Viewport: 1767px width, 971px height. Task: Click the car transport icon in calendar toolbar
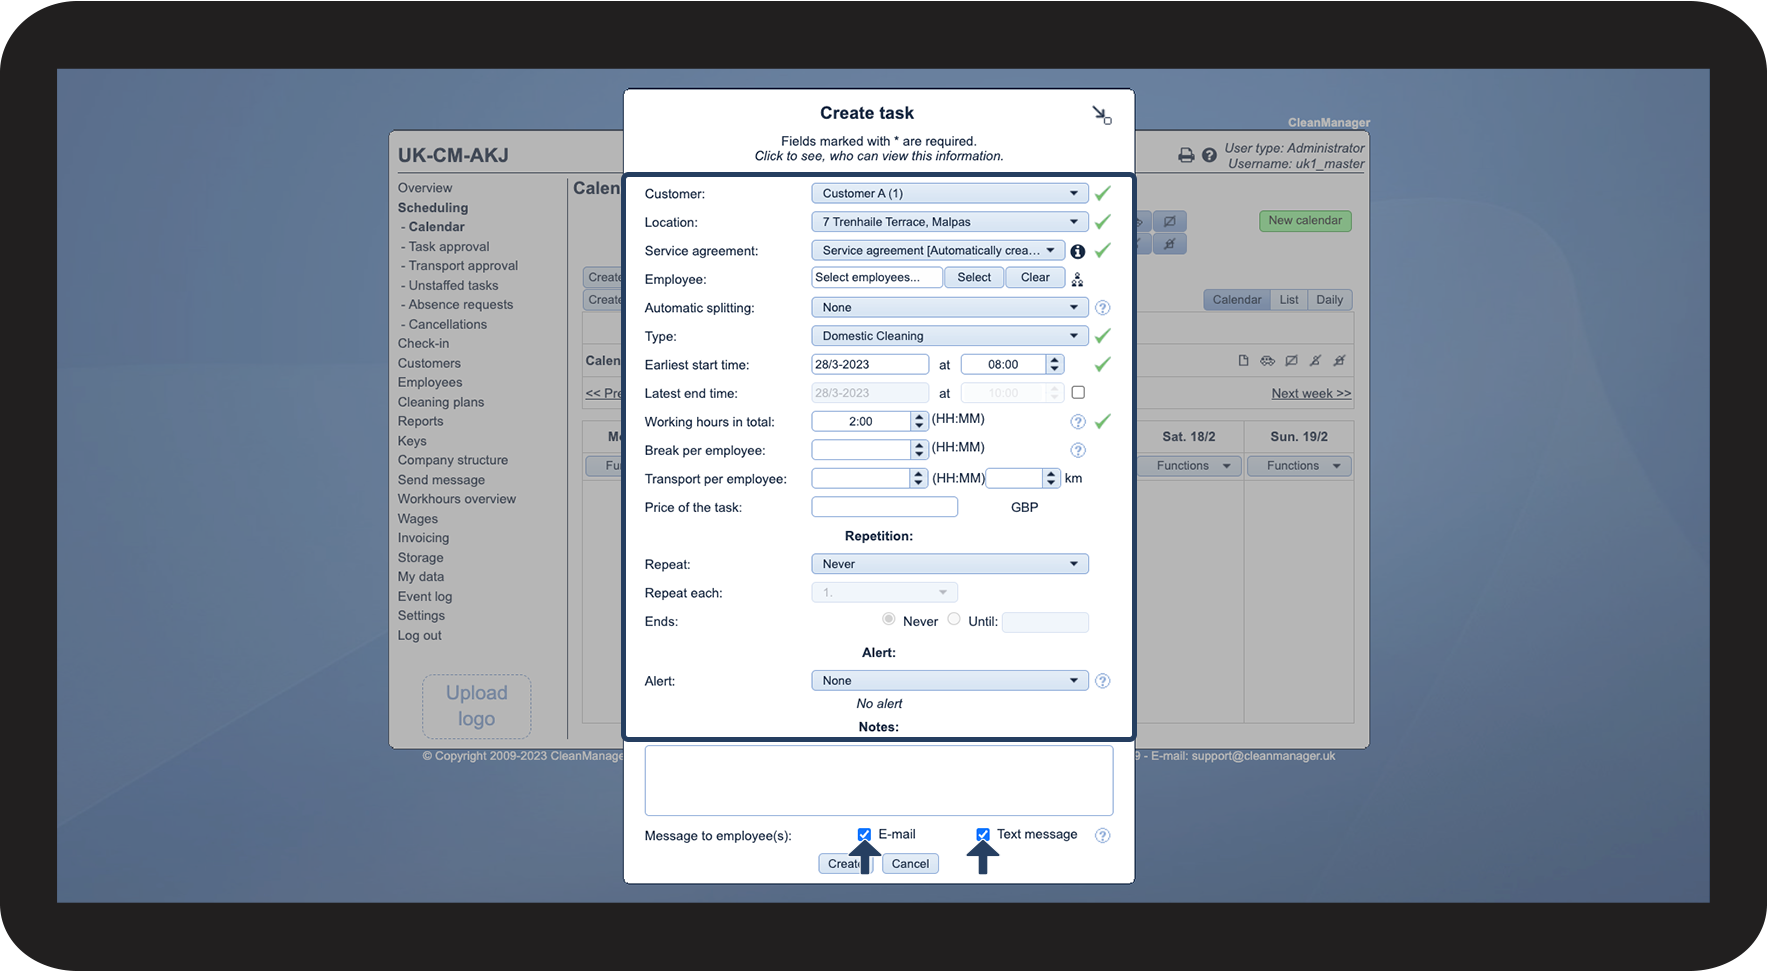coord(1267,360)
